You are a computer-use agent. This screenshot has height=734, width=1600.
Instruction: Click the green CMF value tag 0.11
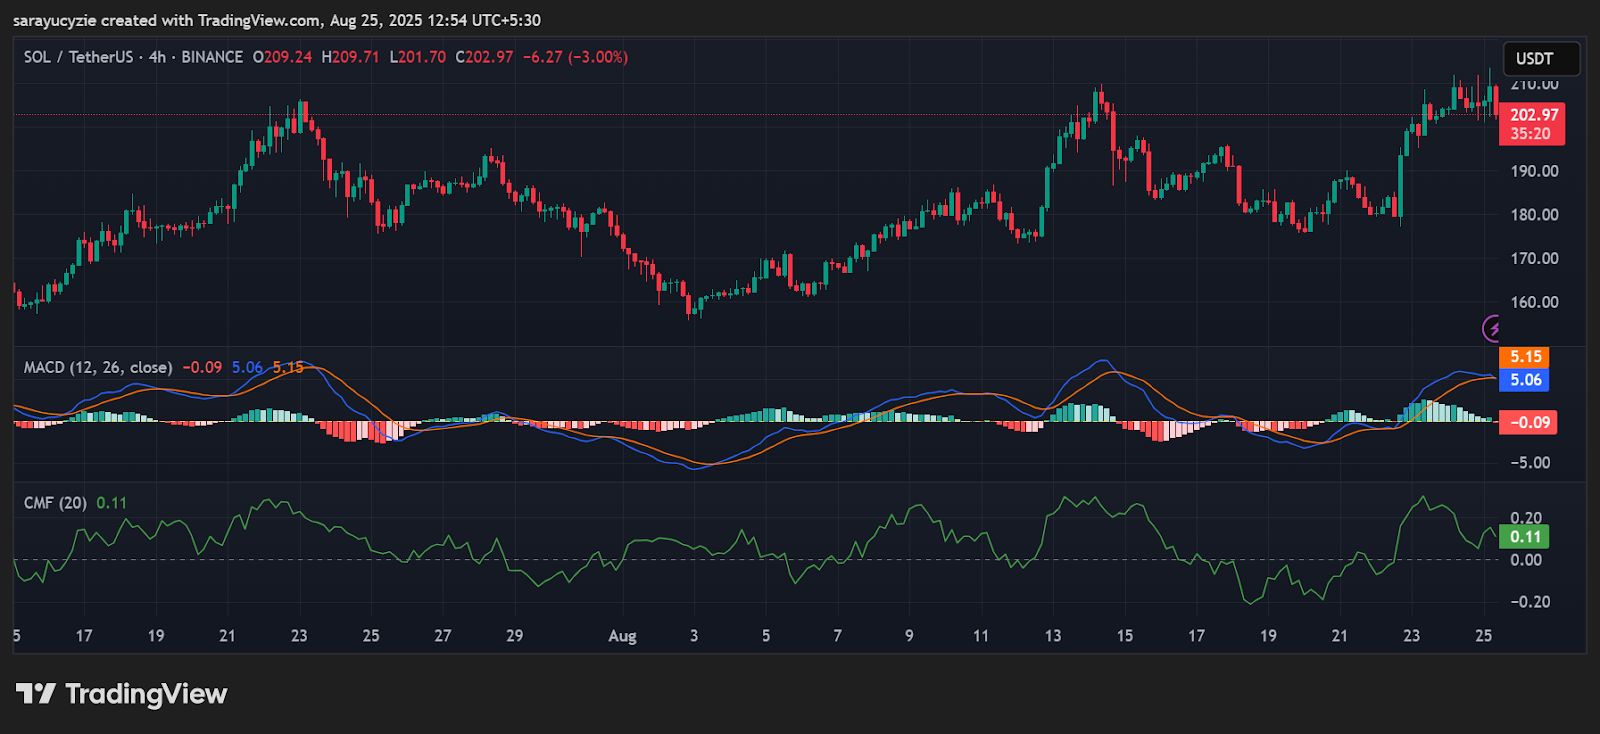coord(1524,537)
